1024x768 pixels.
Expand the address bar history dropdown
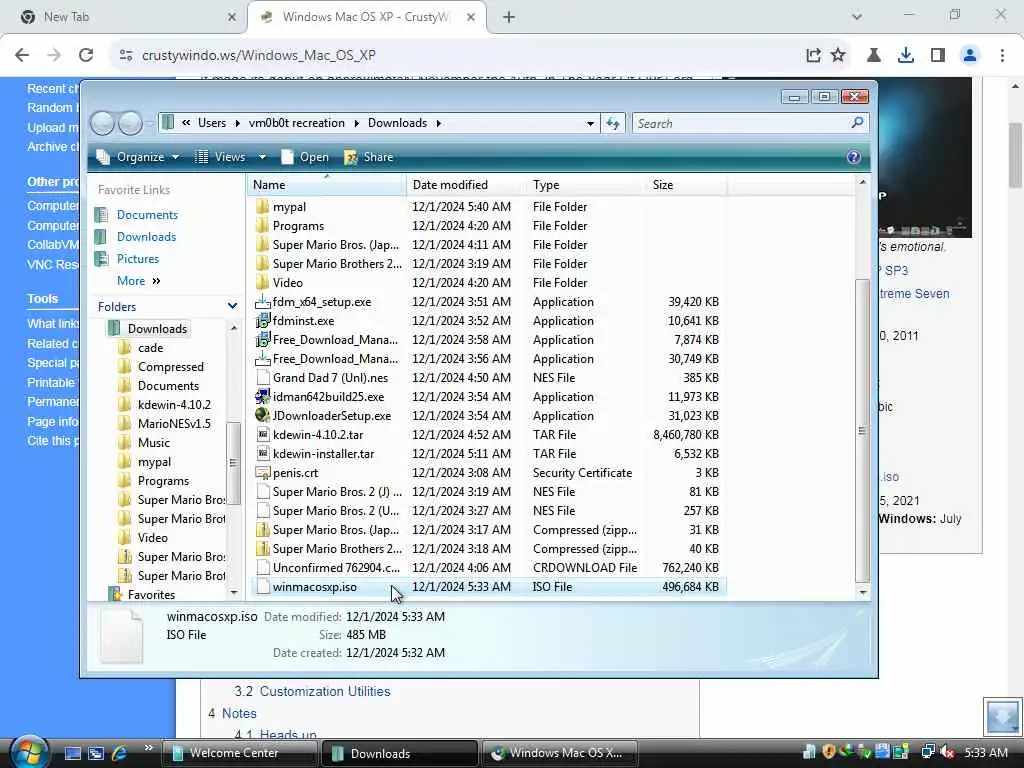click(x=590, y=123)
